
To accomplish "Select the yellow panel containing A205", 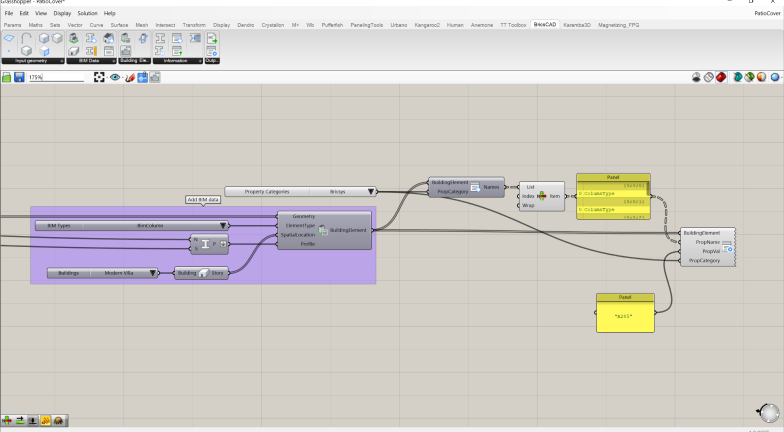I will tap(625, 313).
